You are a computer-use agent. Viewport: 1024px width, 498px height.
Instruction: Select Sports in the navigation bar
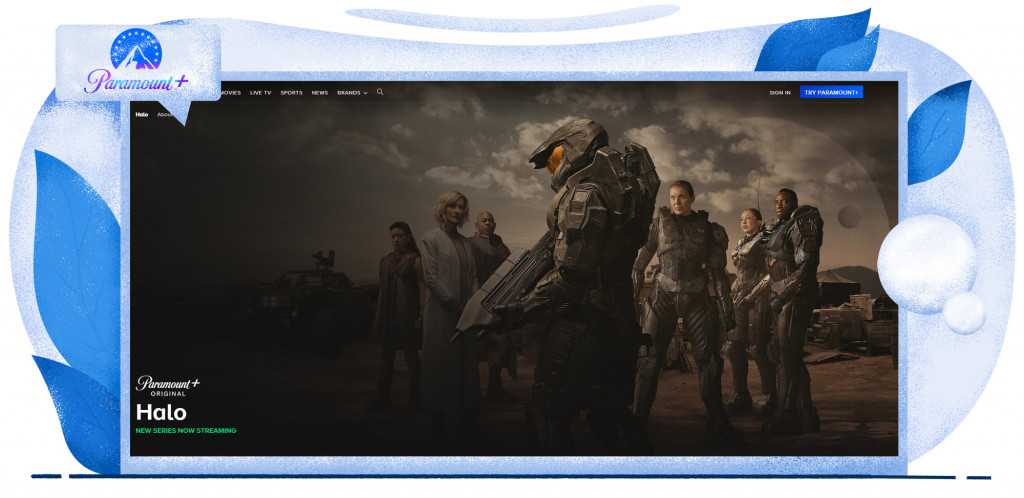tap(291, 93)
